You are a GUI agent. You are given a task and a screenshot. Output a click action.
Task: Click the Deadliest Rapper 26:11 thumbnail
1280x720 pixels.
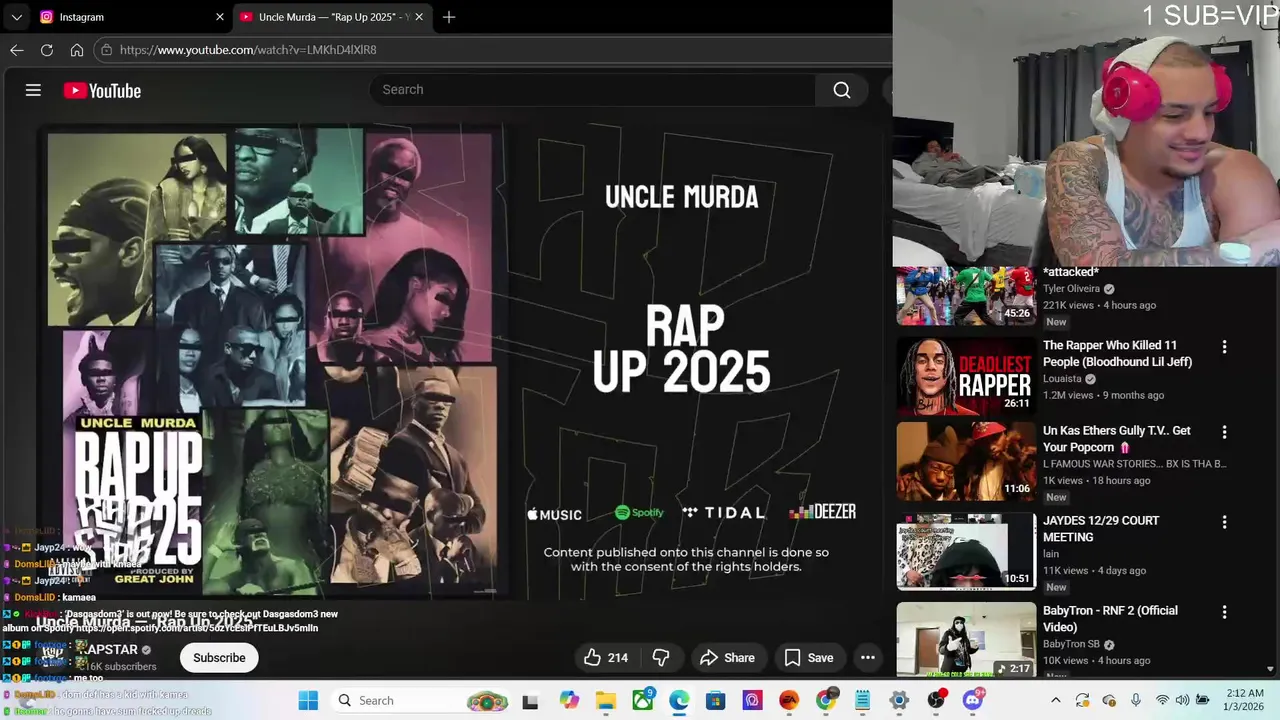[x=966, y=376]
